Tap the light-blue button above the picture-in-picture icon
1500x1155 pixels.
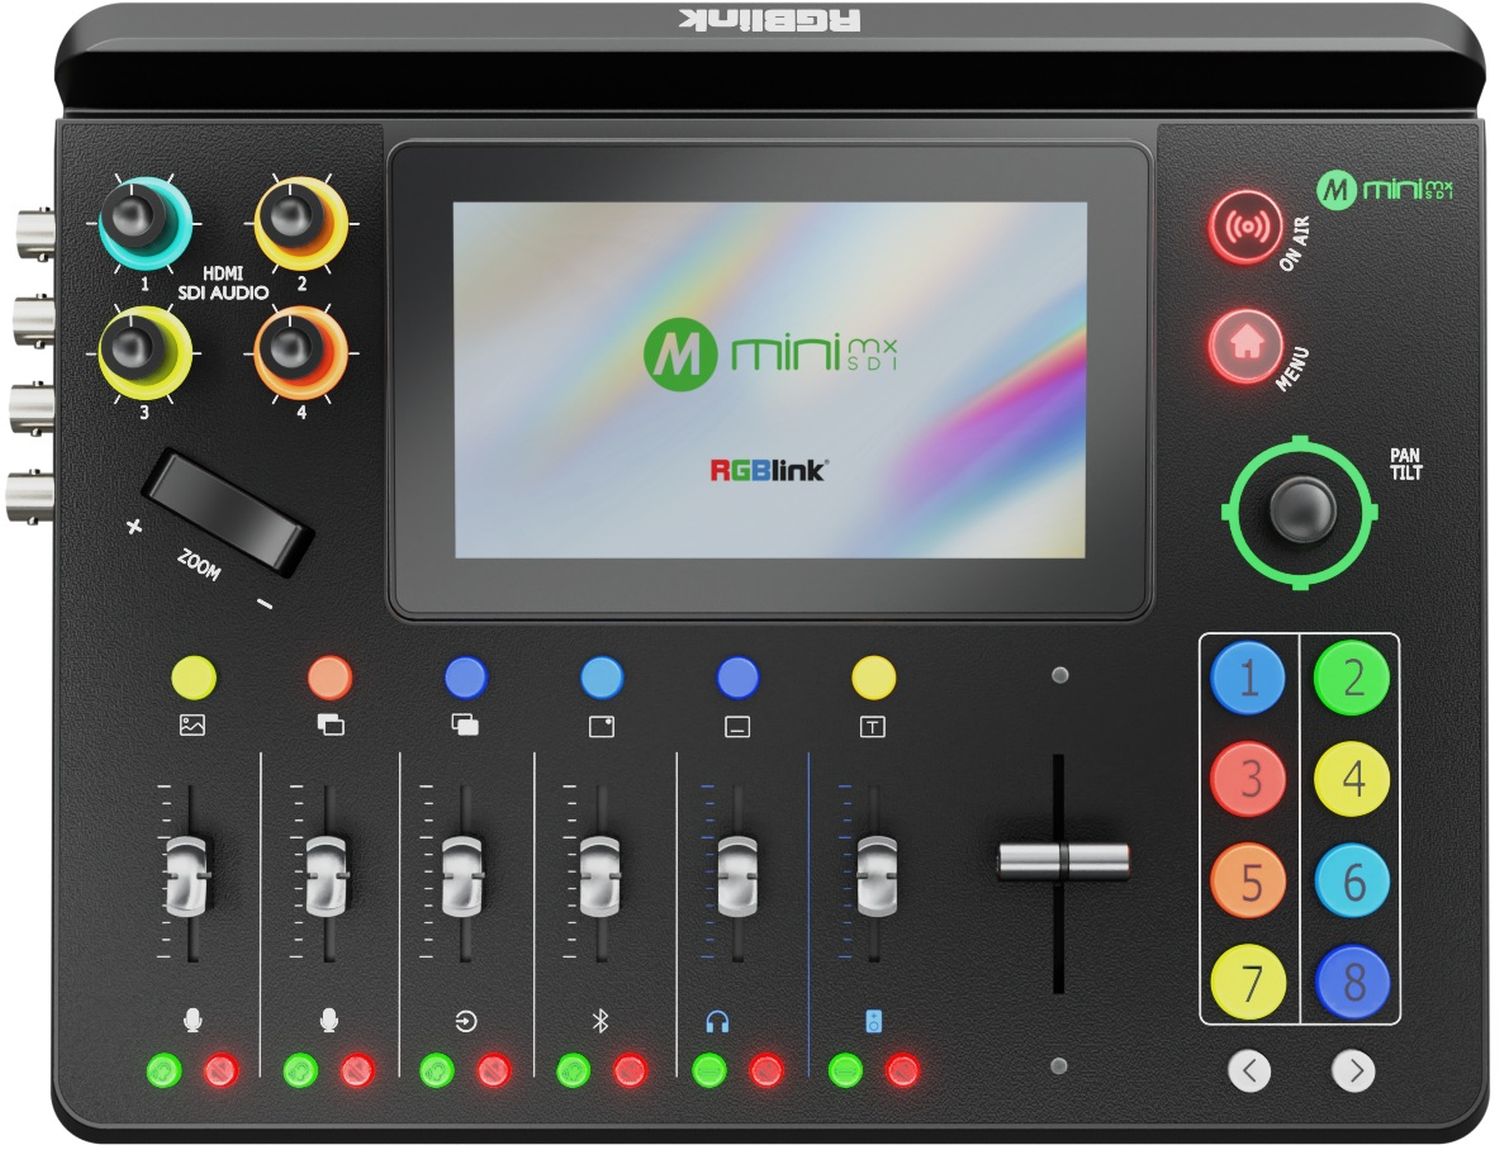pyautogui.click(x=602, y=677)
